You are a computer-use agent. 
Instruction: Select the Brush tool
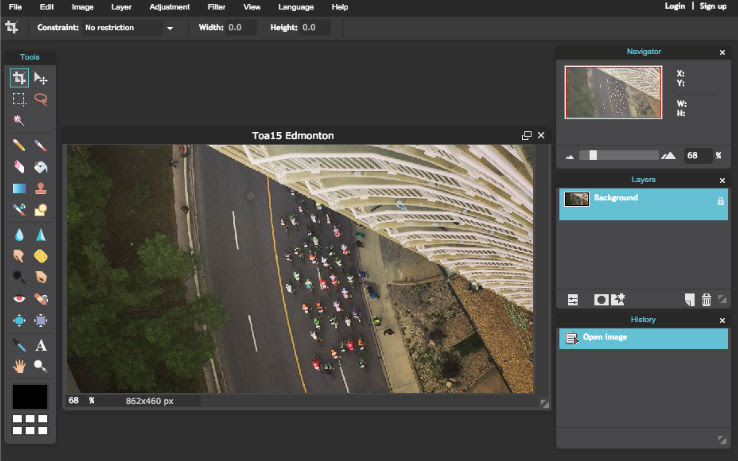click(x=40, y=145)
